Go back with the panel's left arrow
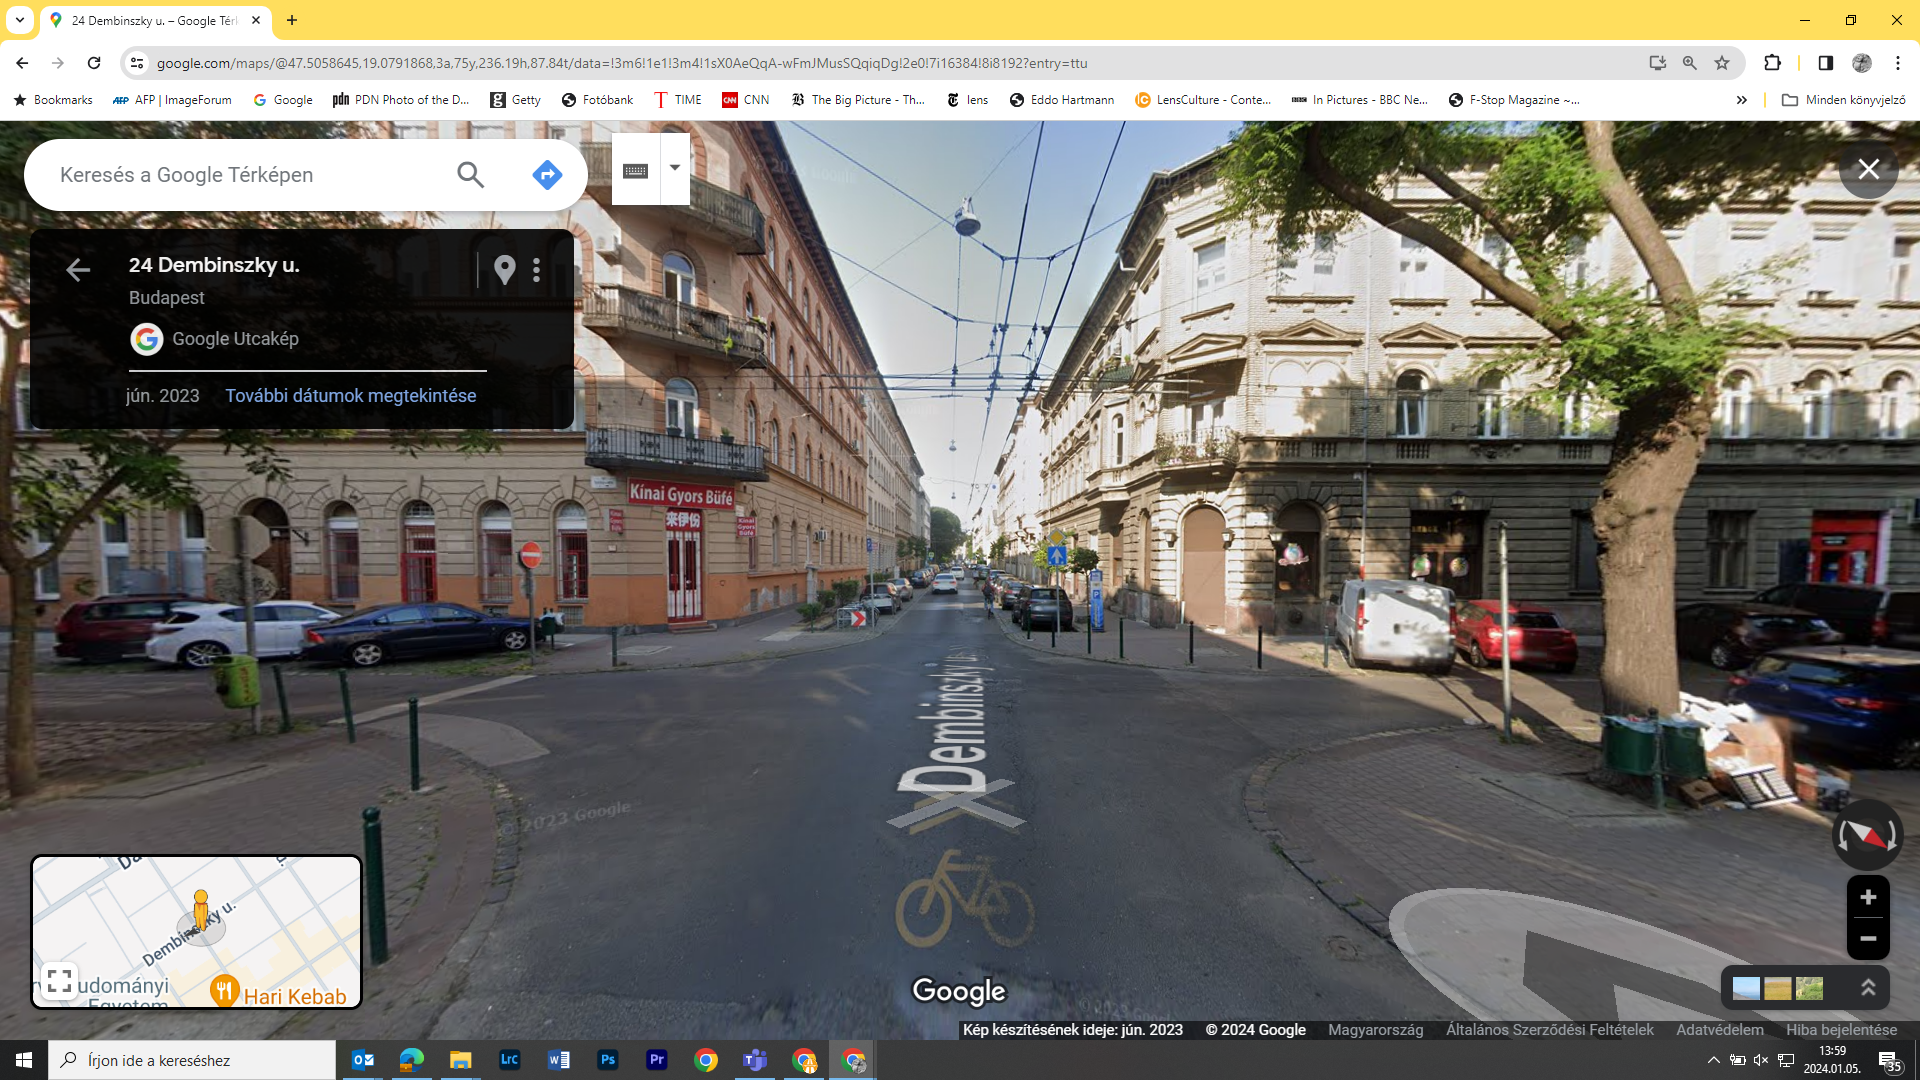 [78, 269]
